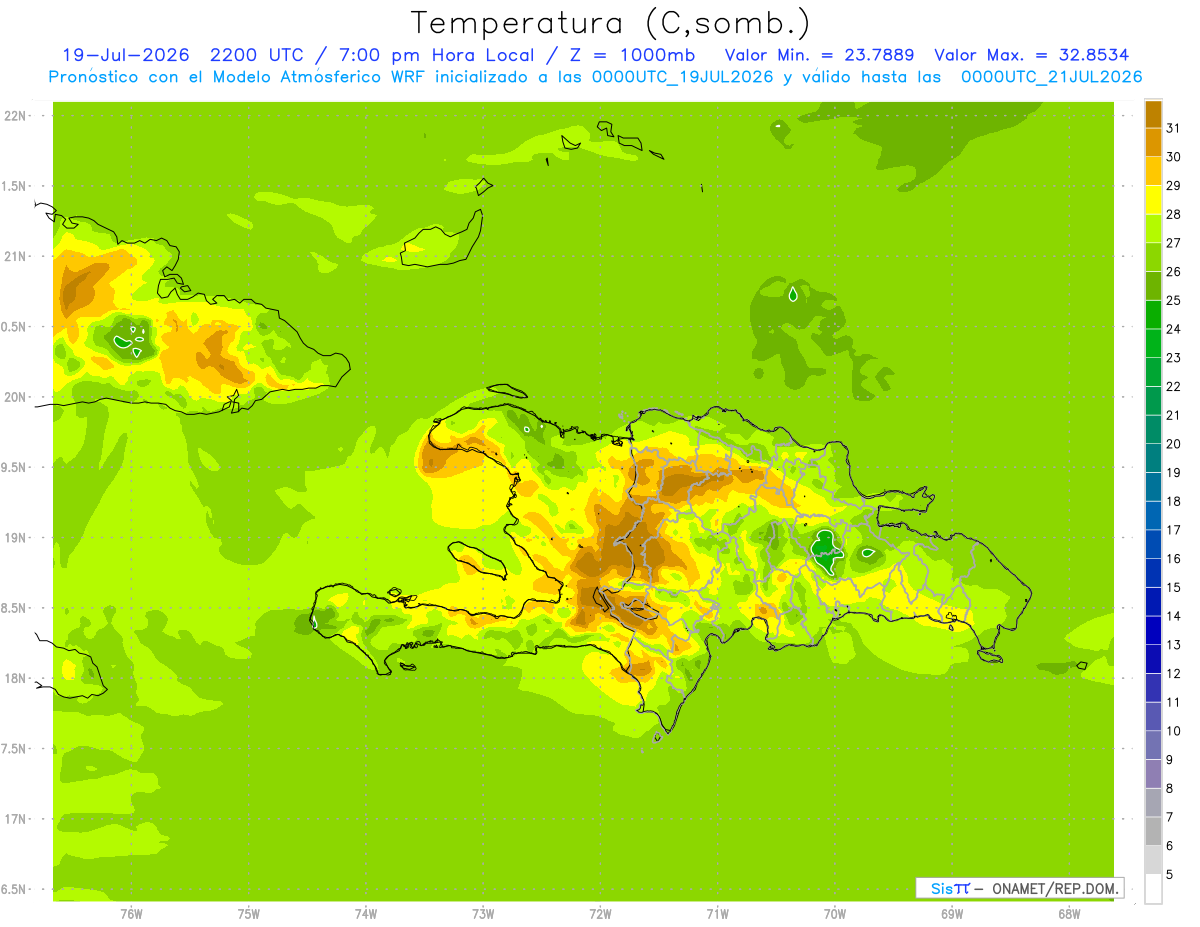
Task: Click the legend value "5"
Action: tap(1170, 875)
